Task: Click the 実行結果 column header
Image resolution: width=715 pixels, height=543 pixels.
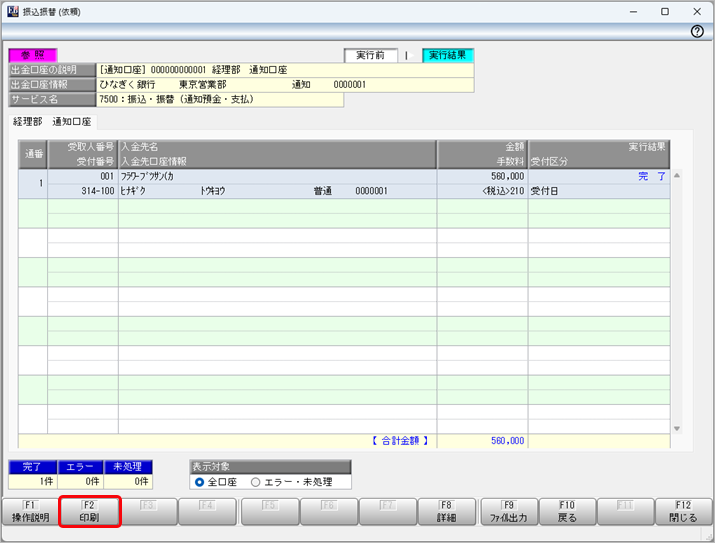Action: click(647, 147)
